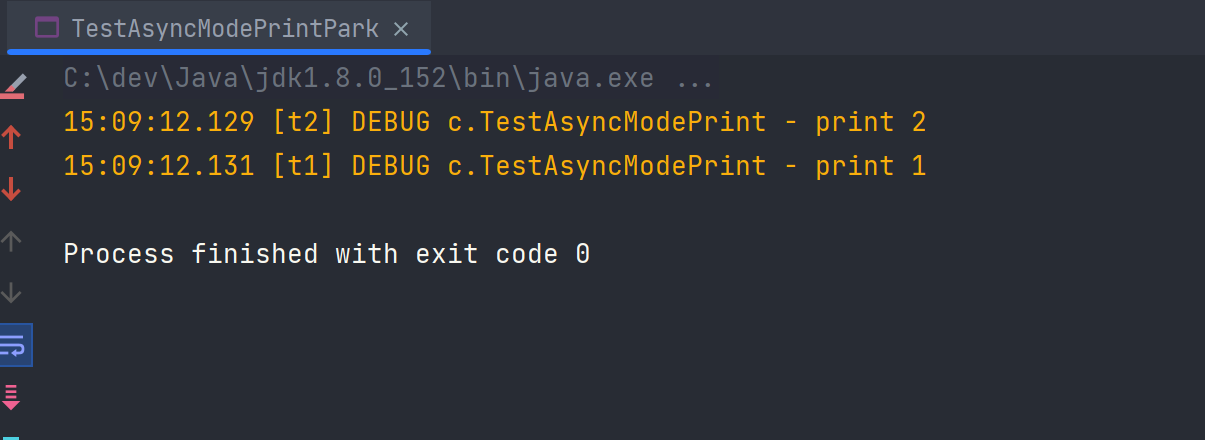Click the 15:09:12.129 timestamp
The image size is (1205, 440).
coord(158,122)
